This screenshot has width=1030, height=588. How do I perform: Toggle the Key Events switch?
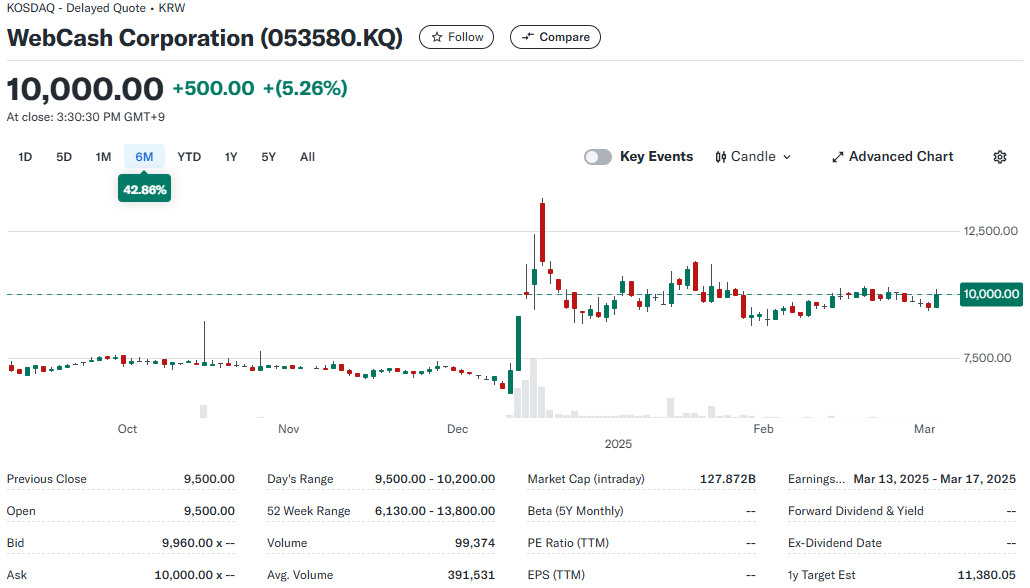point(598,157)
